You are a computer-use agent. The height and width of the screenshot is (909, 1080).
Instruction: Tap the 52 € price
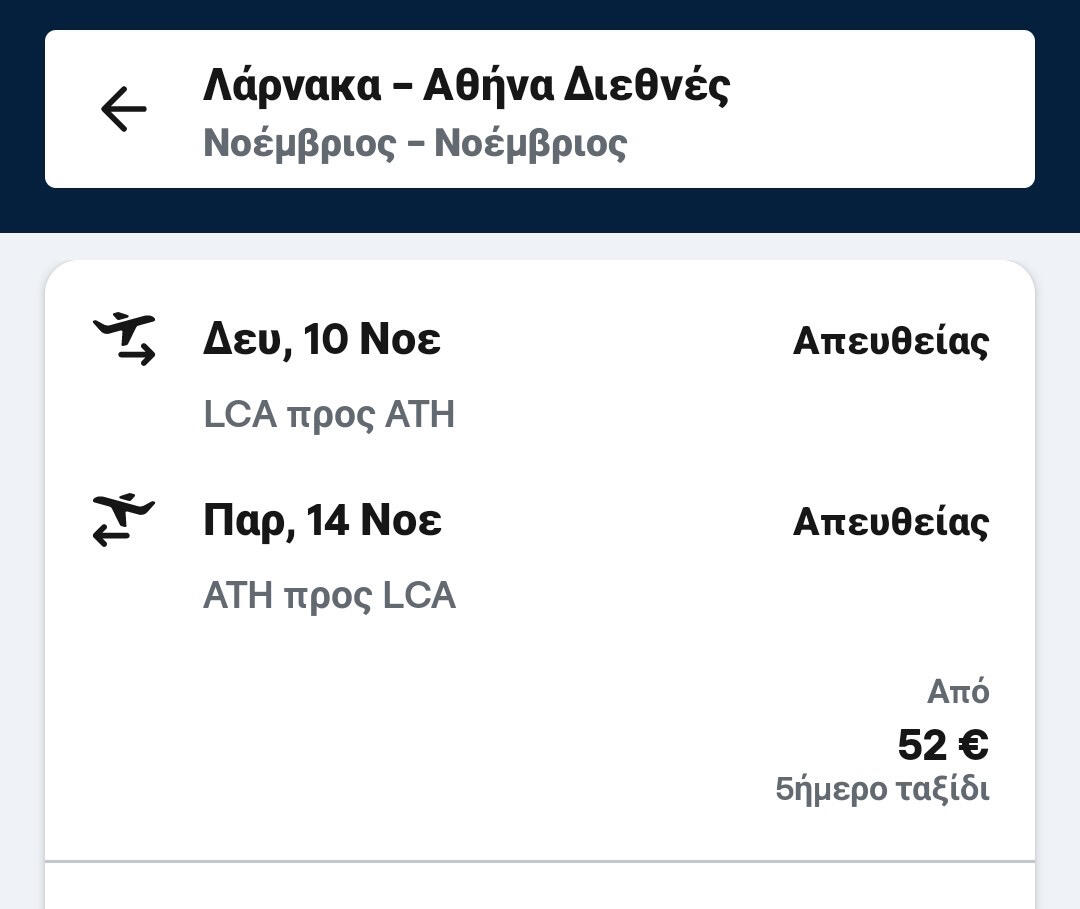click(x=942, y=745)
